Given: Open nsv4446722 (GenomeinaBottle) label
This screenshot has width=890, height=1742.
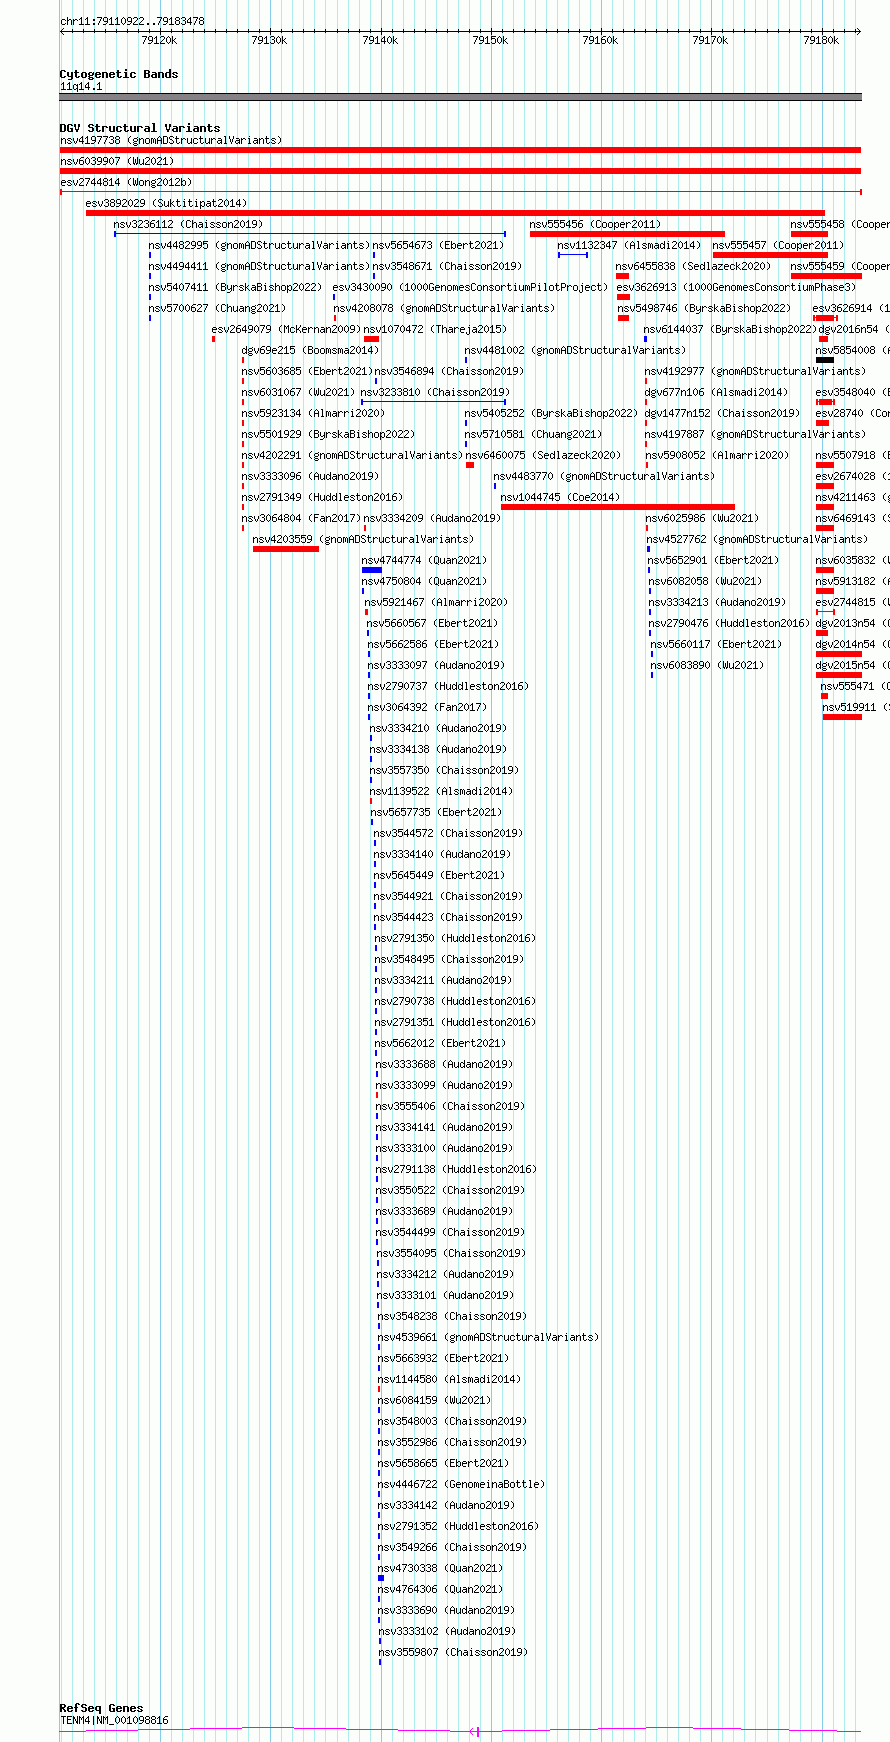Looking at the screenshot, I should (x=461, y=1484).
